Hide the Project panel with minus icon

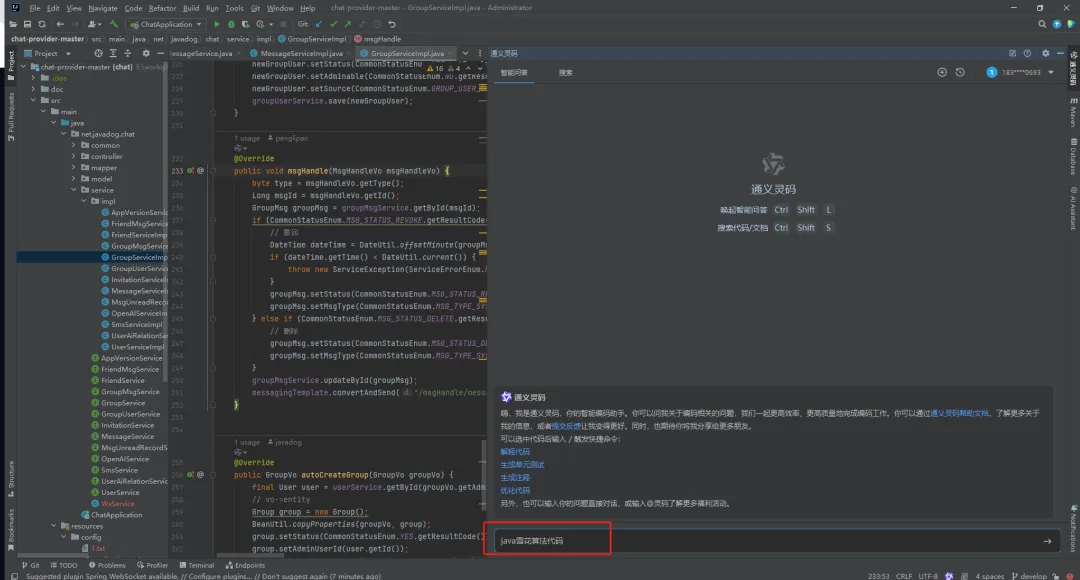coord(160,53)
